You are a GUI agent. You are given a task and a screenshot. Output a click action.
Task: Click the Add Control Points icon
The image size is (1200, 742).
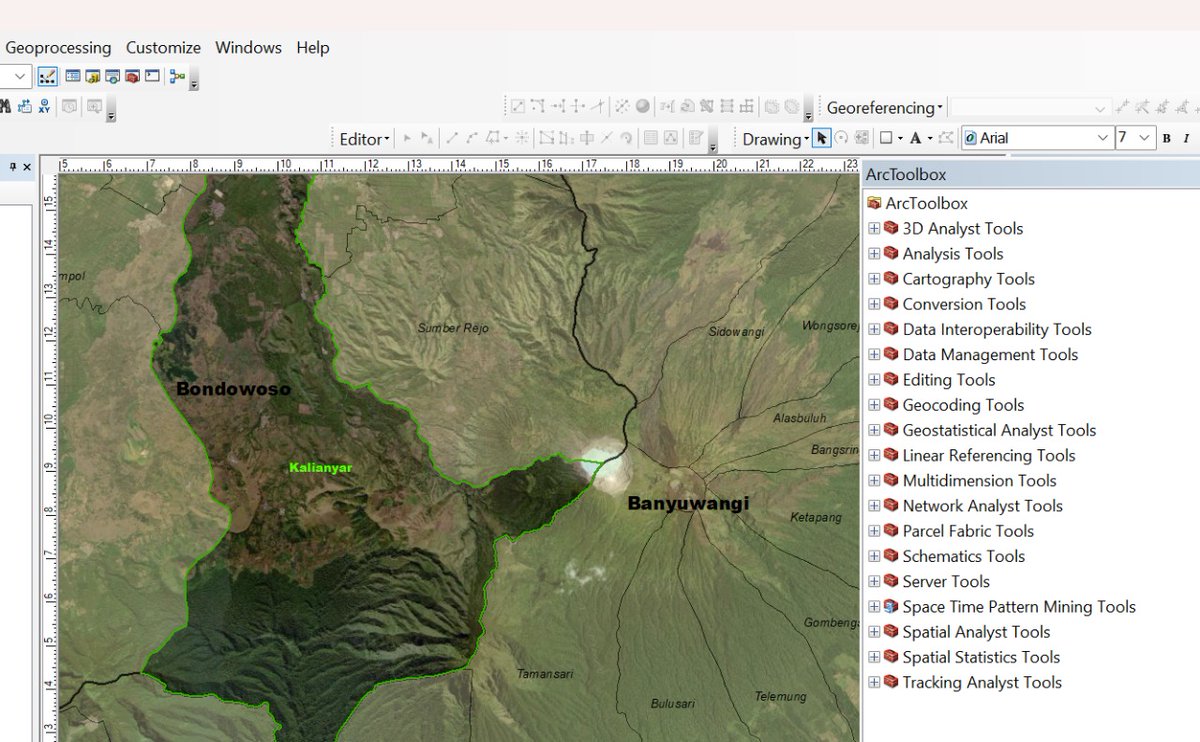1122,107
